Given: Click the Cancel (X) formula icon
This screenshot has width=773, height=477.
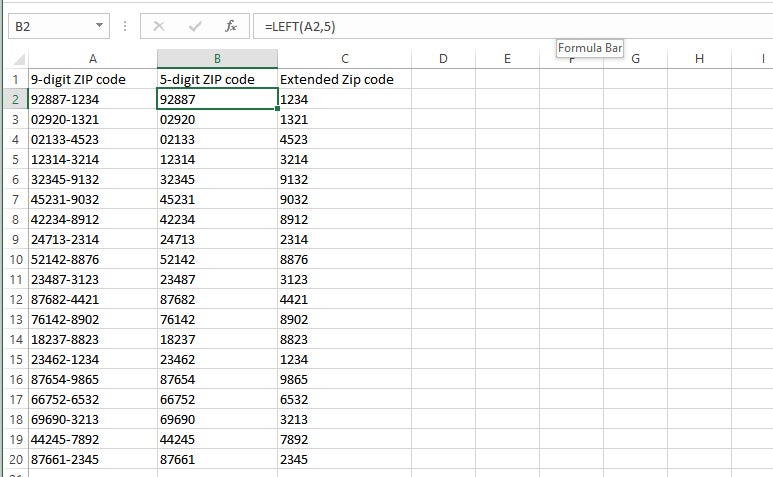Looking at the screenshot, I should (x=159, y=26).
